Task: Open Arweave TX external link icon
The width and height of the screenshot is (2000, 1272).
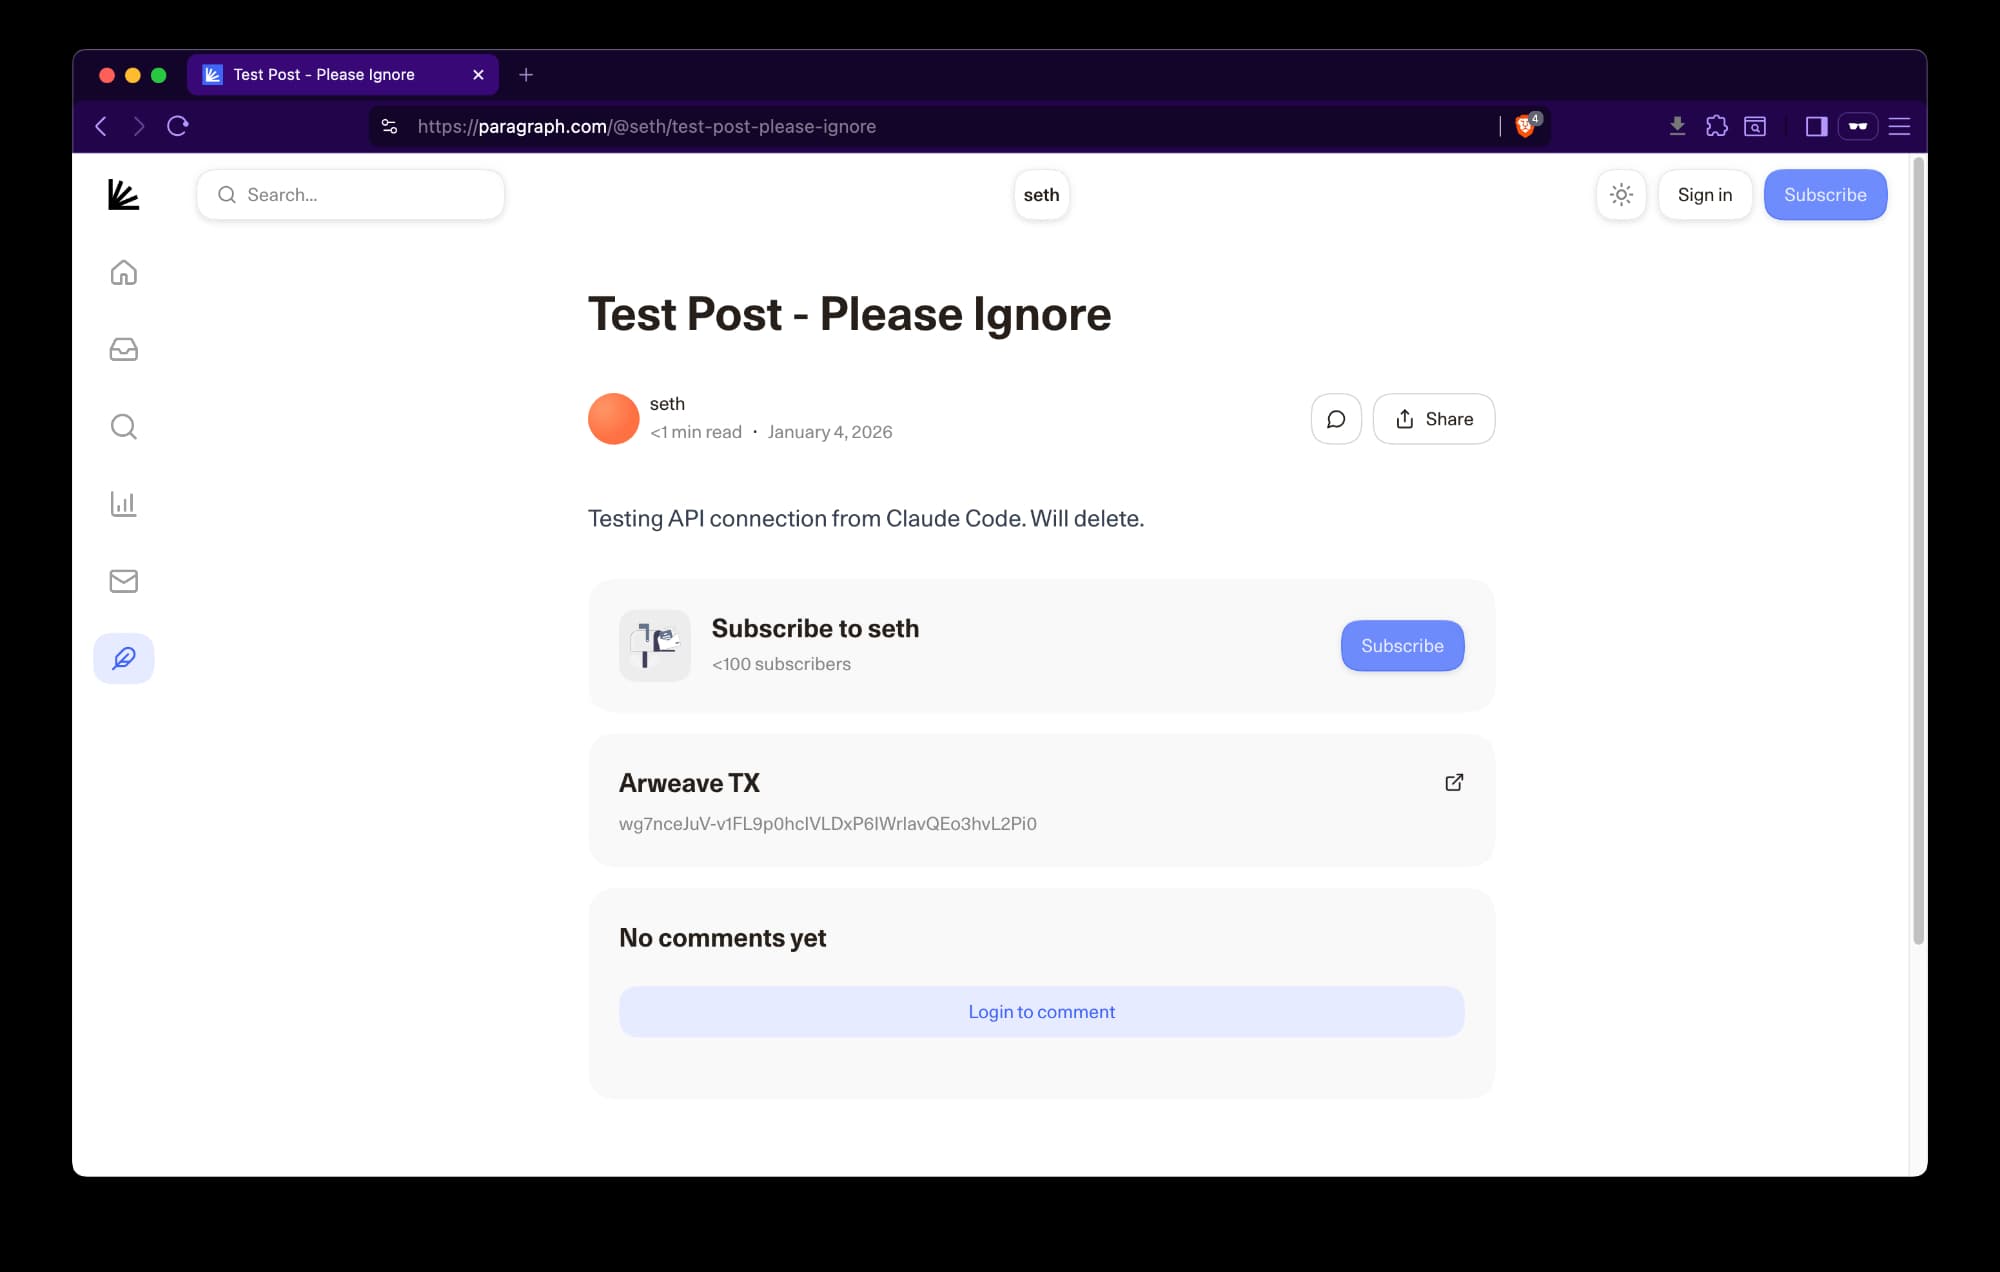Action: click(1454, 782)
